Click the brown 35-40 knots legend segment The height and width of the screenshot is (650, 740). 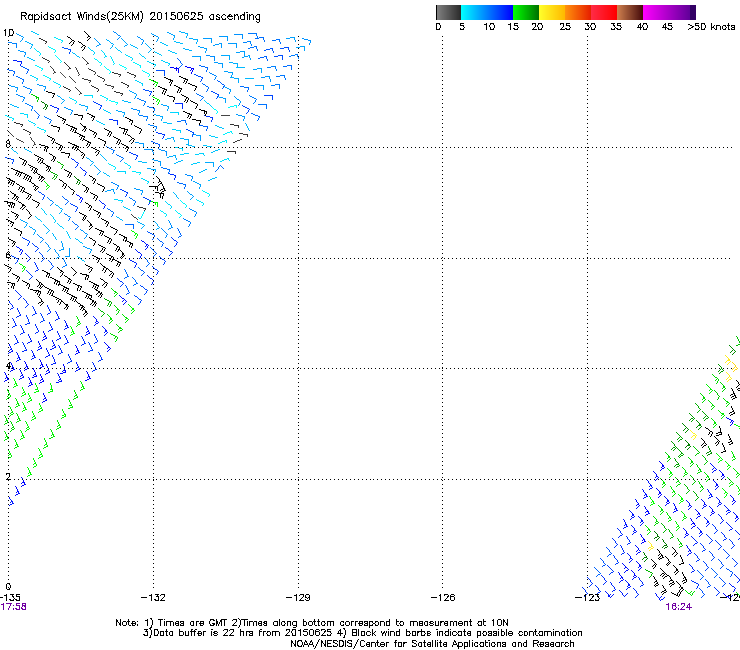630,12
